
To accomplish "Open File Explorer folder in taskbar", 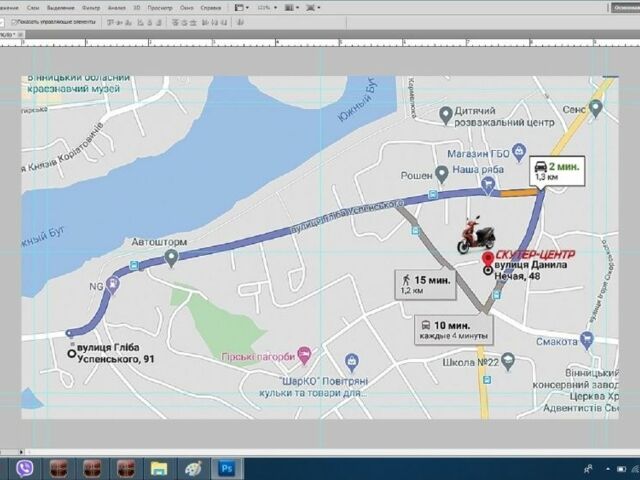I will (158, 468).
